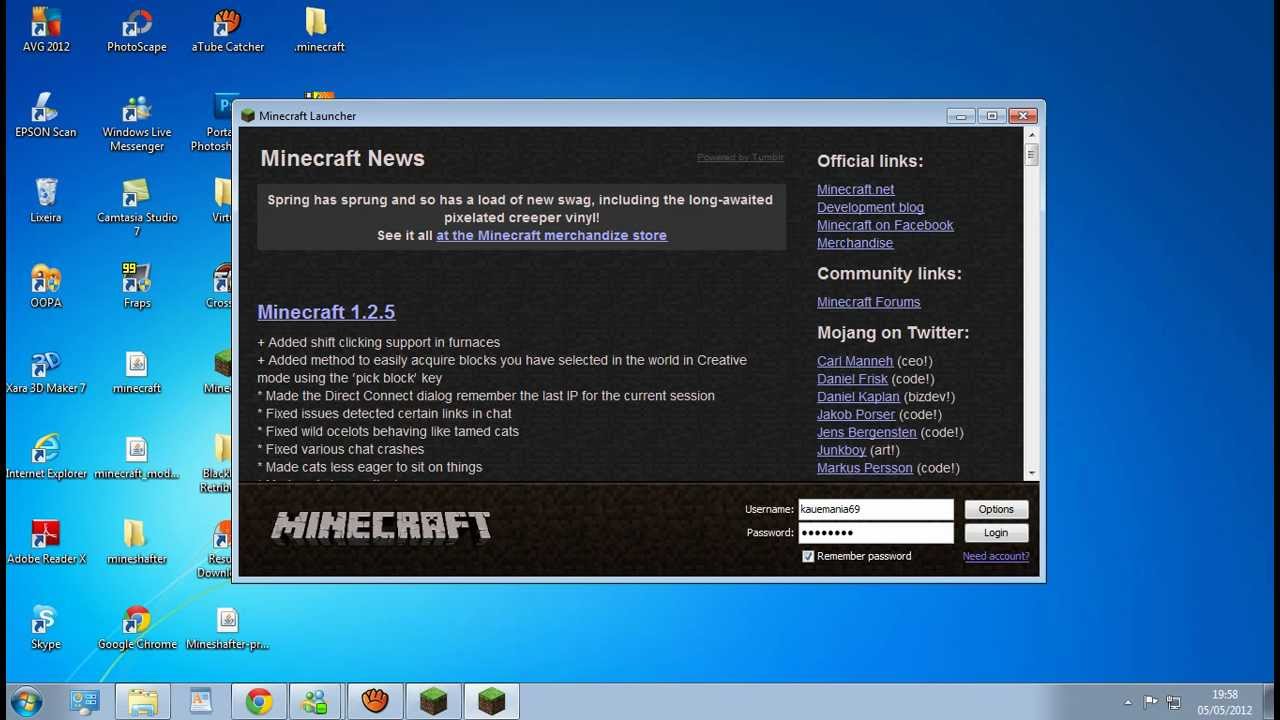The height and width of the screenshot is (720, 1280).
Task: Open the Camtasia Studio 7 desktop shortcut
Action: (x=137, y=207)
